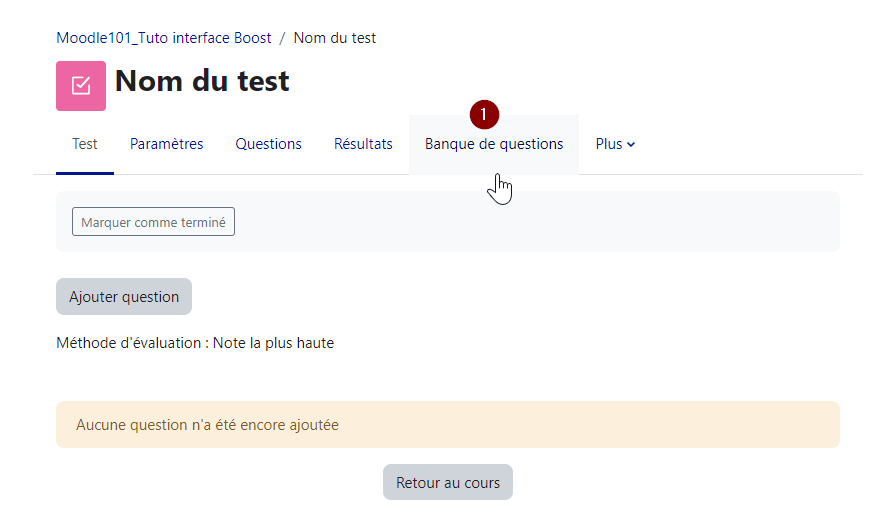The height and width of the screenshot is (523, 874).
Task: Click the pink quiz activity icon
Action: coord(81,86)
